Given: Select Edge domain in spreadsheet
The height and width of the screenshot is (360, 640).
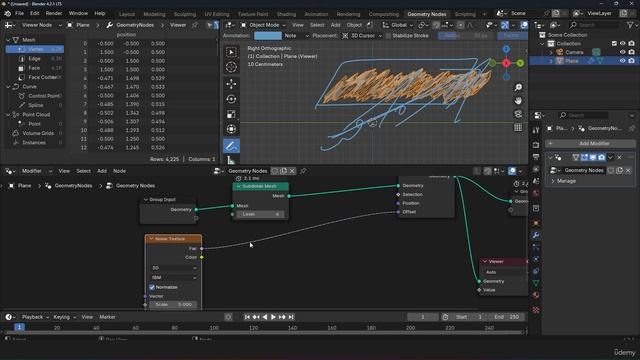Looking at the screenshot, I should coord(34,58).
